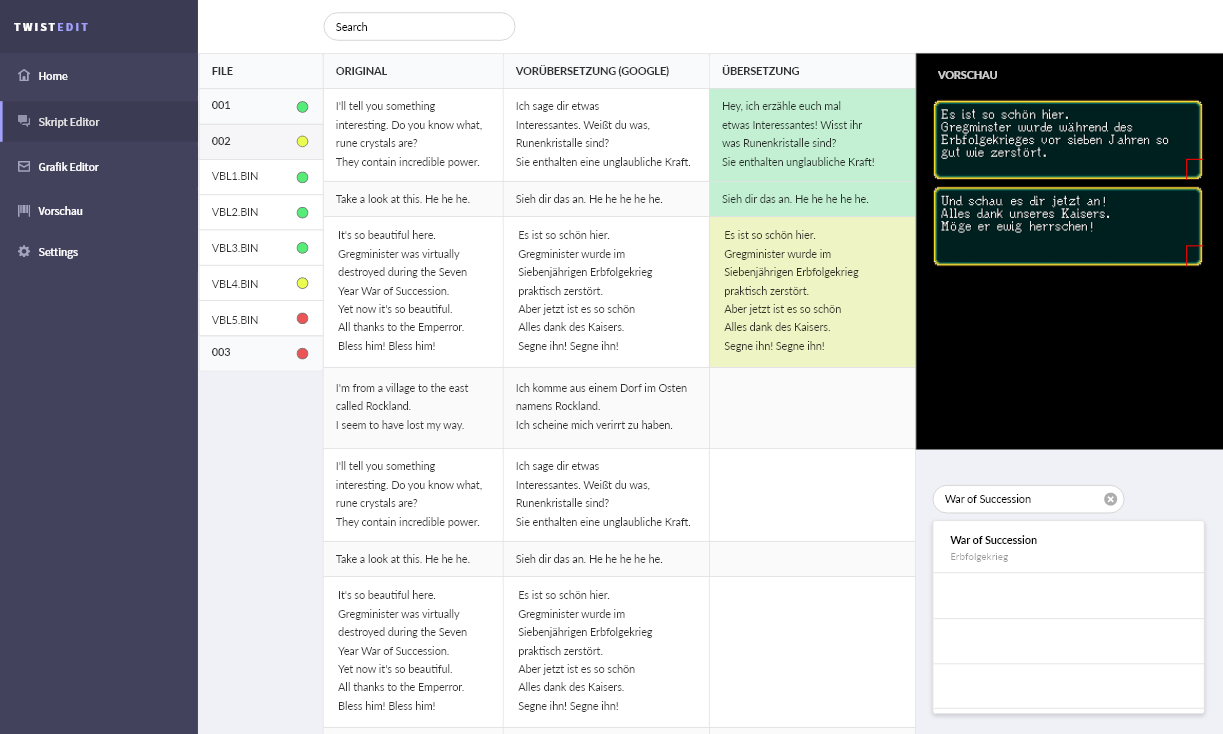This screenshot has width=1223, height=734.
Task: Select the War of Succession glossary result
Action: pyautogui.click(x=1067, y=547)
